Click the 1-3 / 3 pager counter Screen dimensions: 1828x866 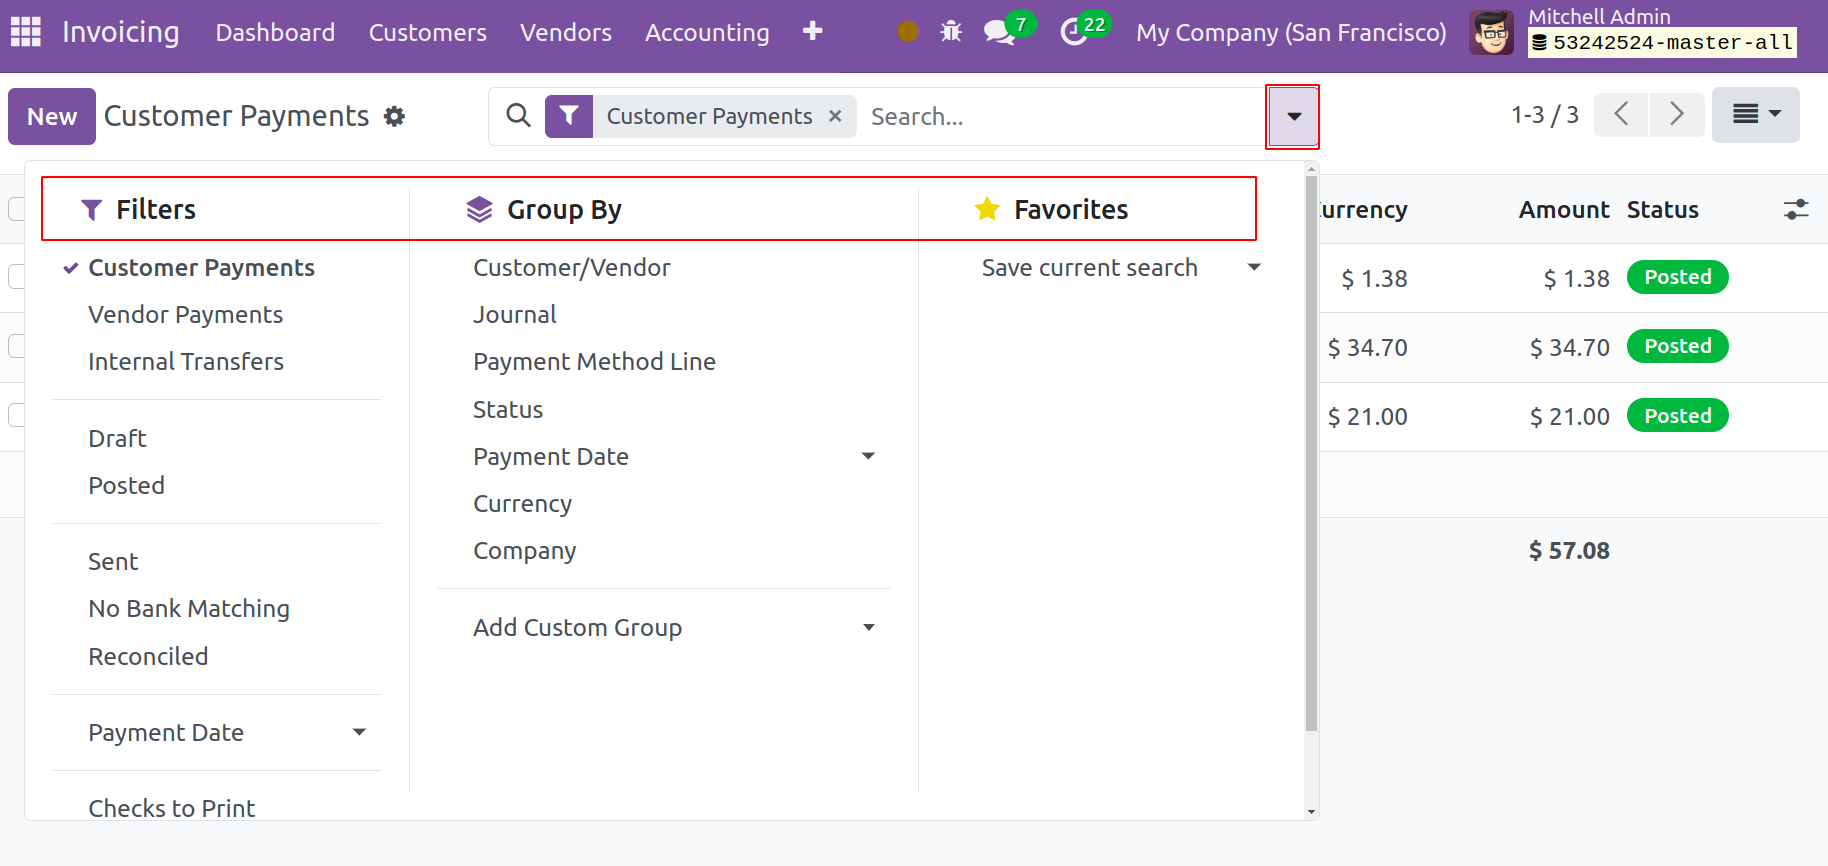click(x=1544, y=115)
